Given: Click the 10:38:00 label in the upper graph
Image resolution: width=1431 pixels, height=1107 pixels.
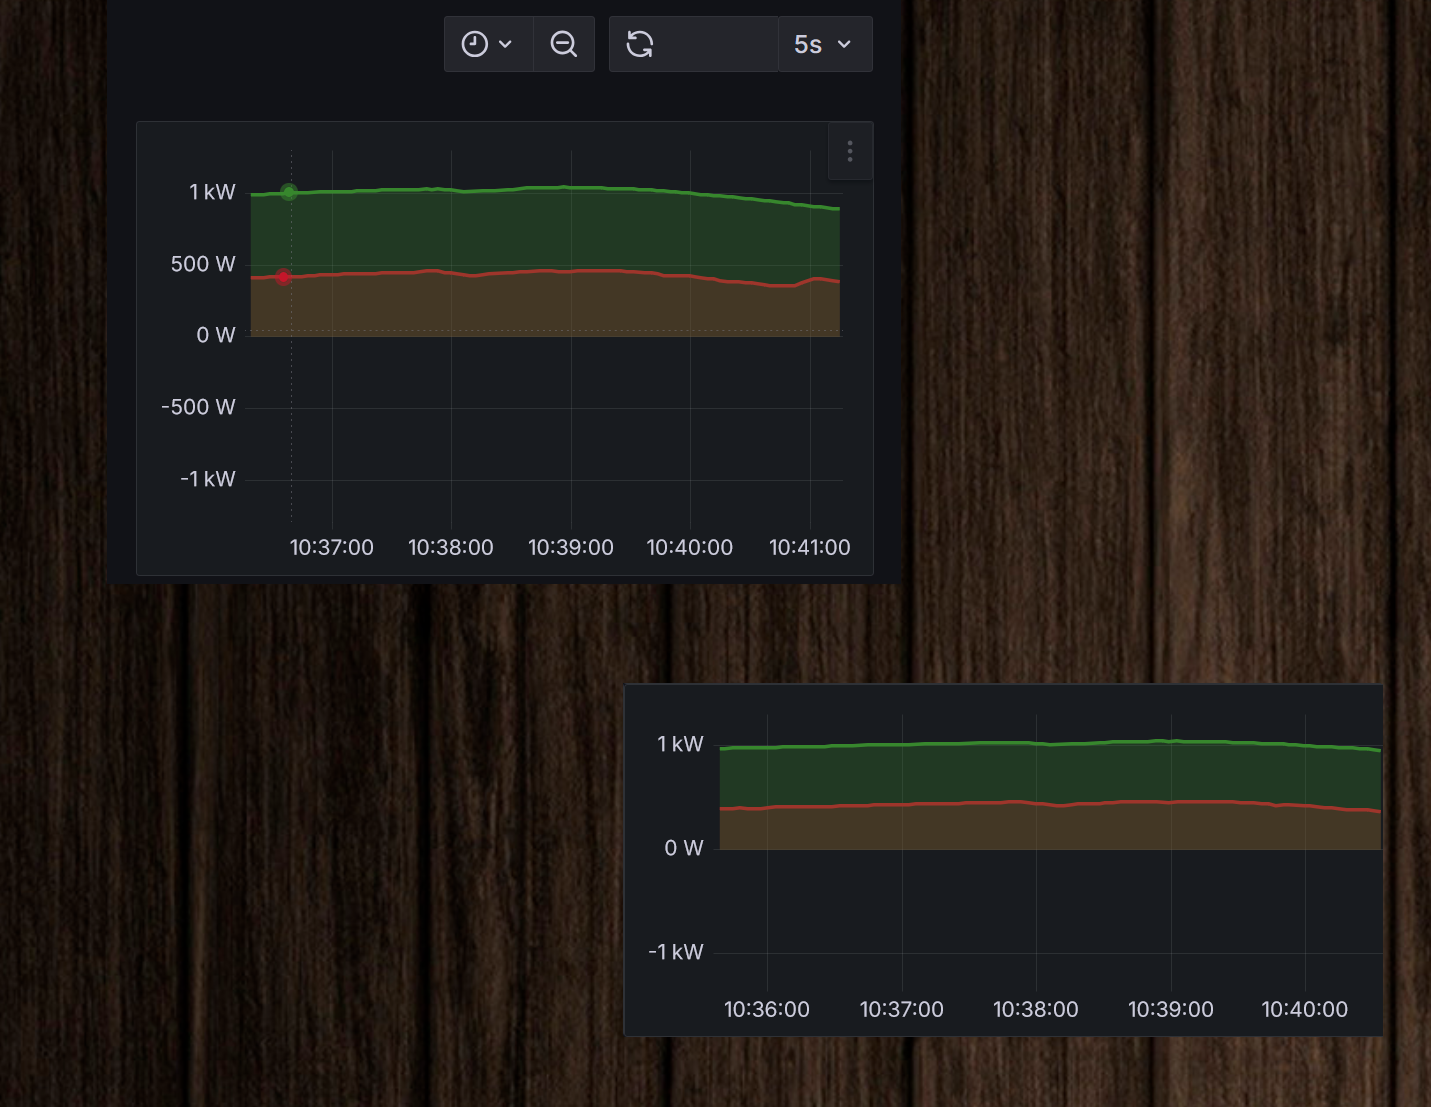Looking at the screenshot, I should click(x=451, y=547).
